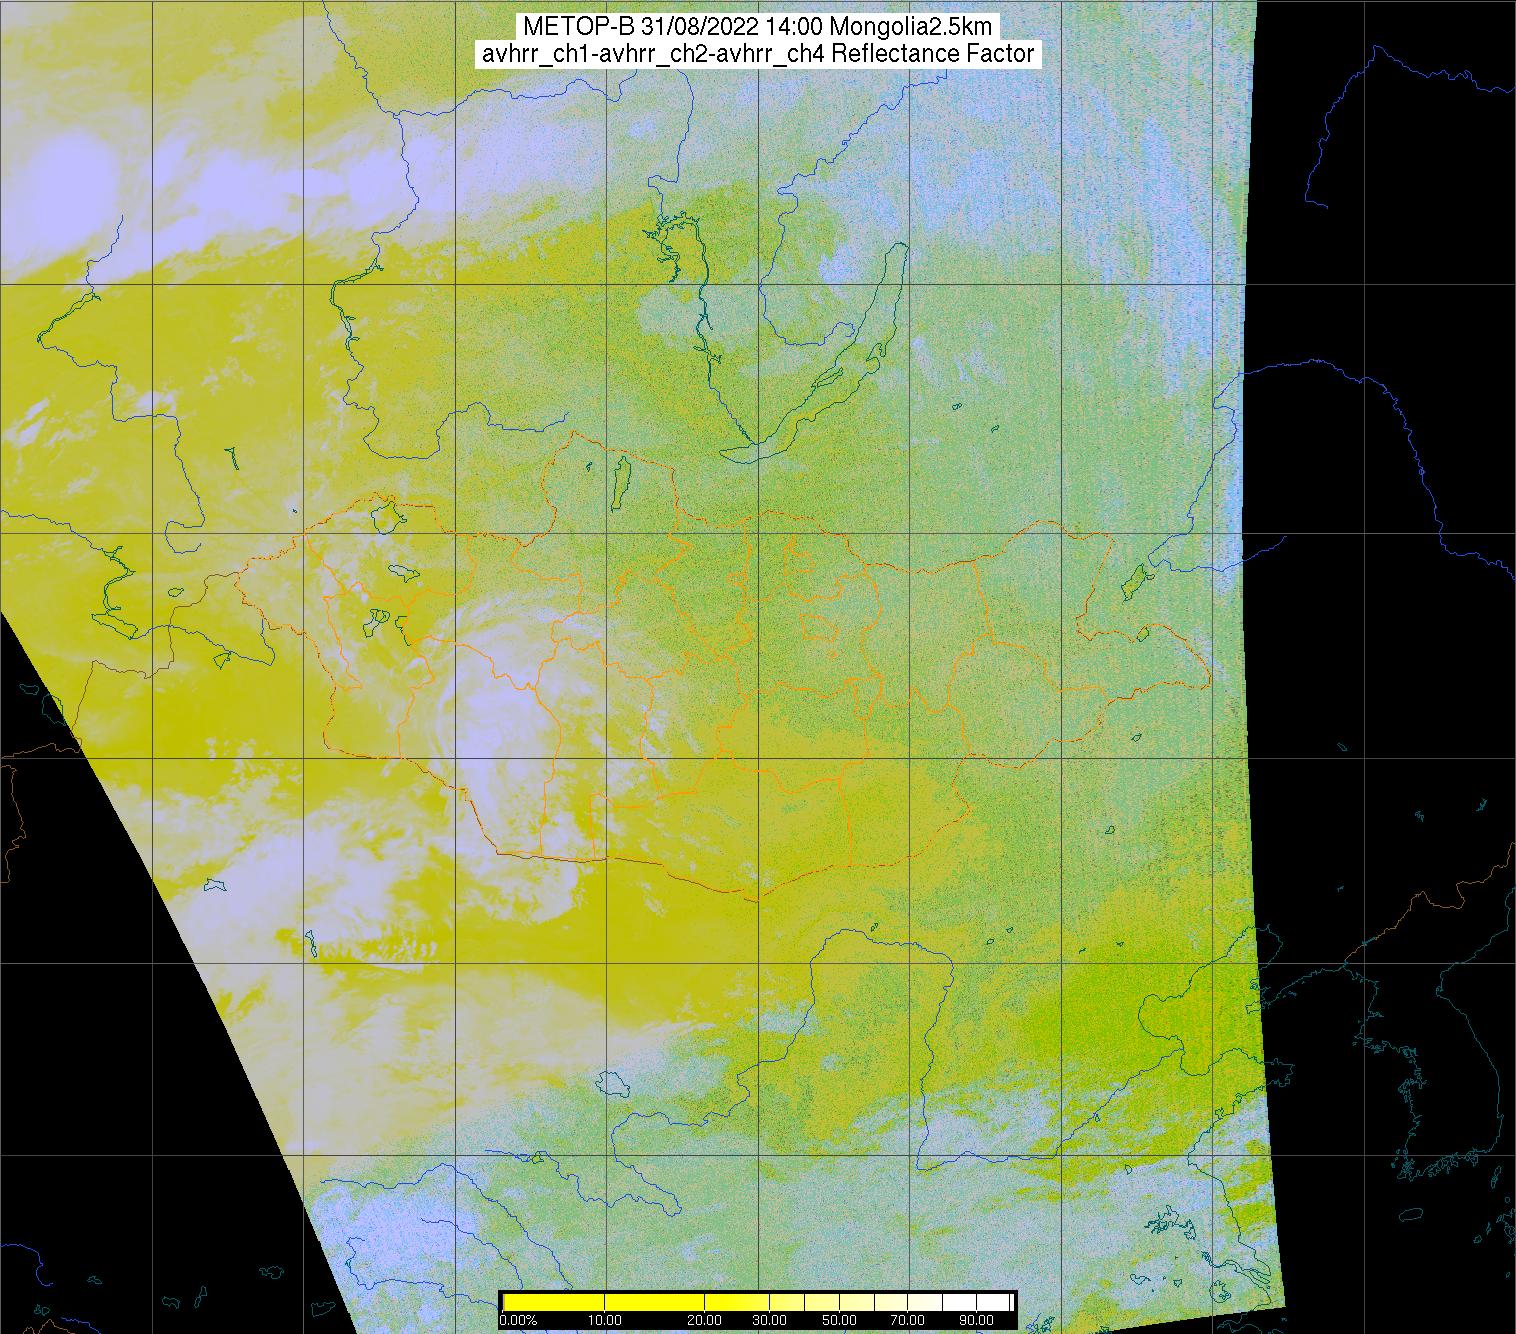Click the "50.00" scale label

[x=838, y=1320]
